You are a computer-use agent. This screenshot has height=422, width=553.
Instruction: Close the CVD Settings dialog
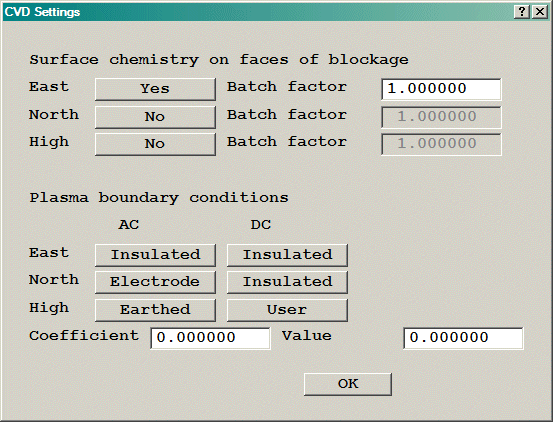pyautogui.click(x=540, y=12)
